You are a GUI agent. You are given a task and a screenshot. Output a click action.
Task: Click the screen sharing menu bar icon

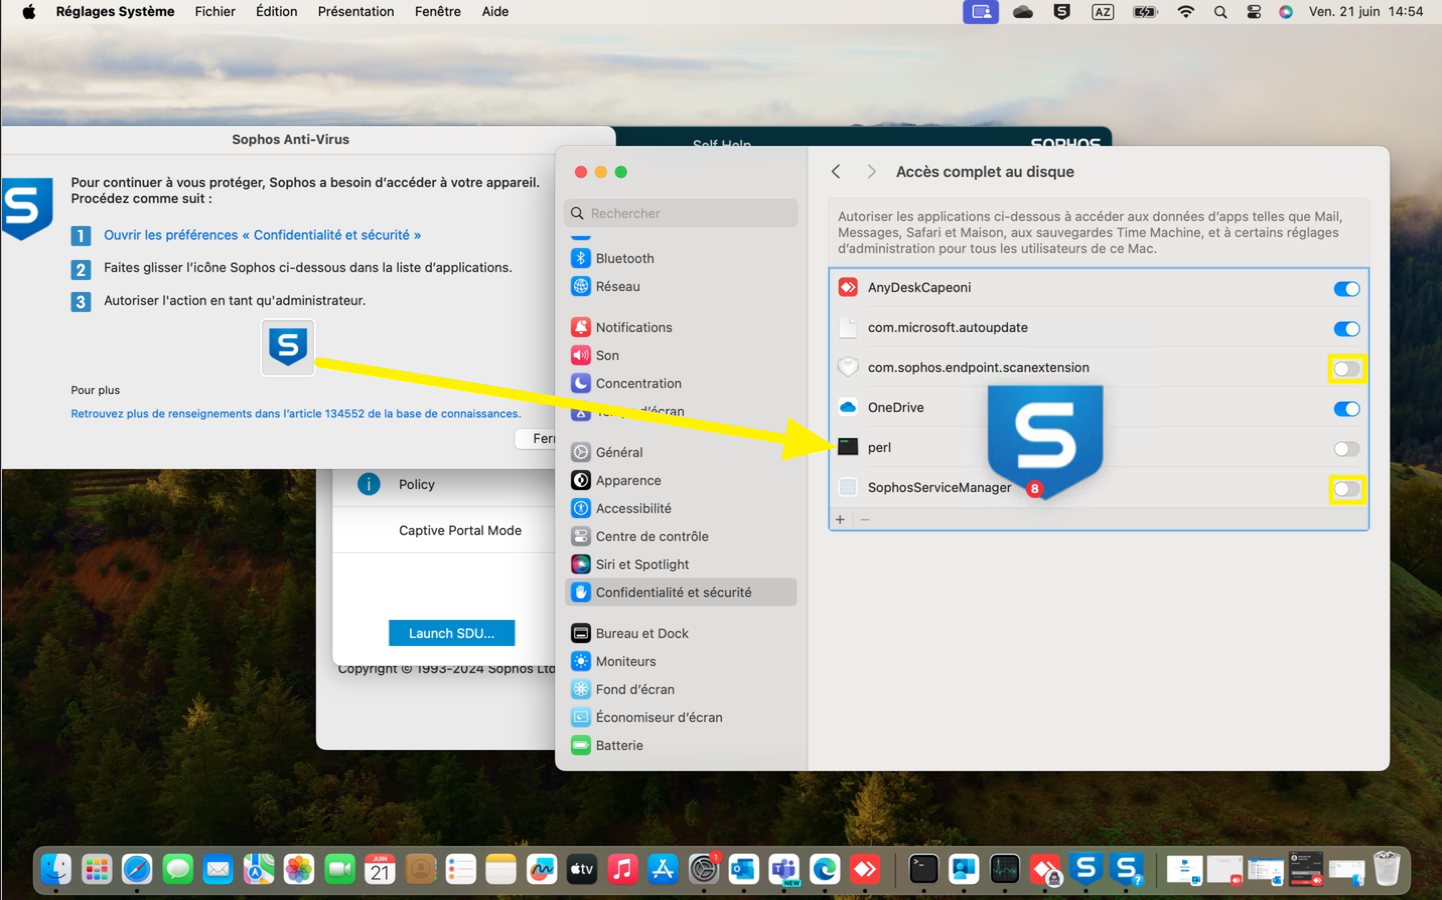point(981,12)
